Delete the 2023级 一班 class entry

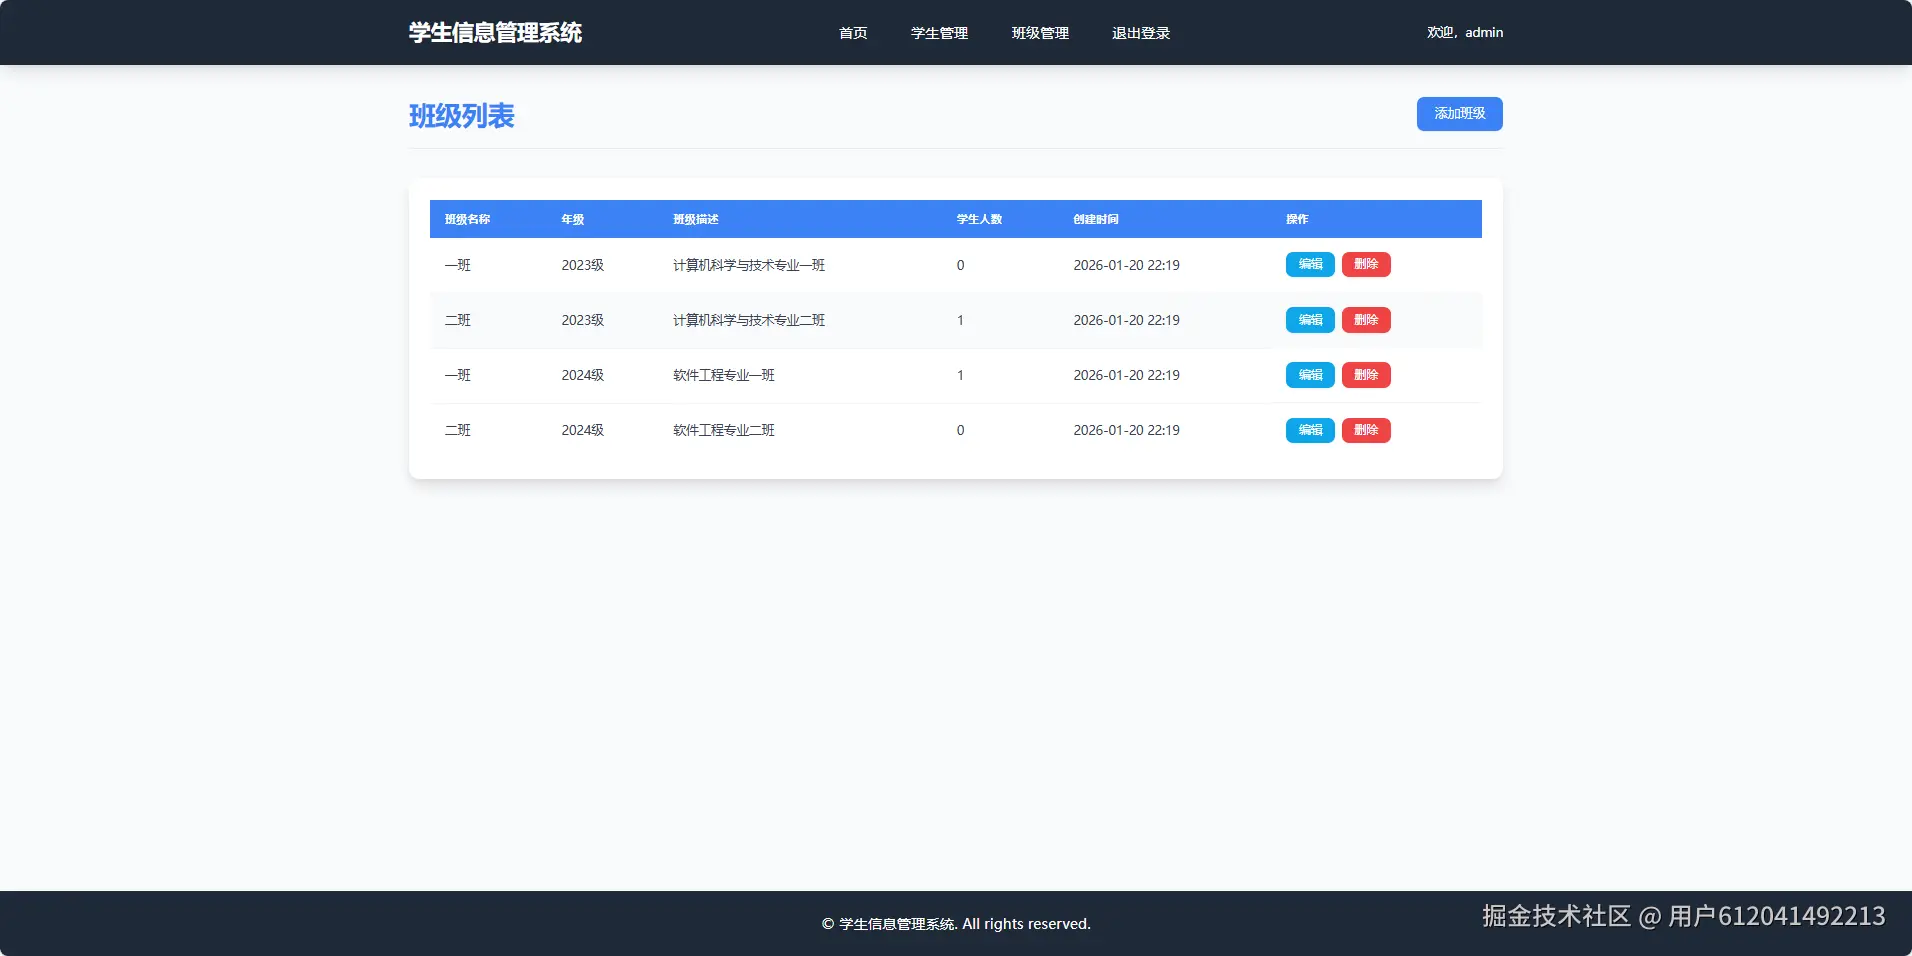1366,264
